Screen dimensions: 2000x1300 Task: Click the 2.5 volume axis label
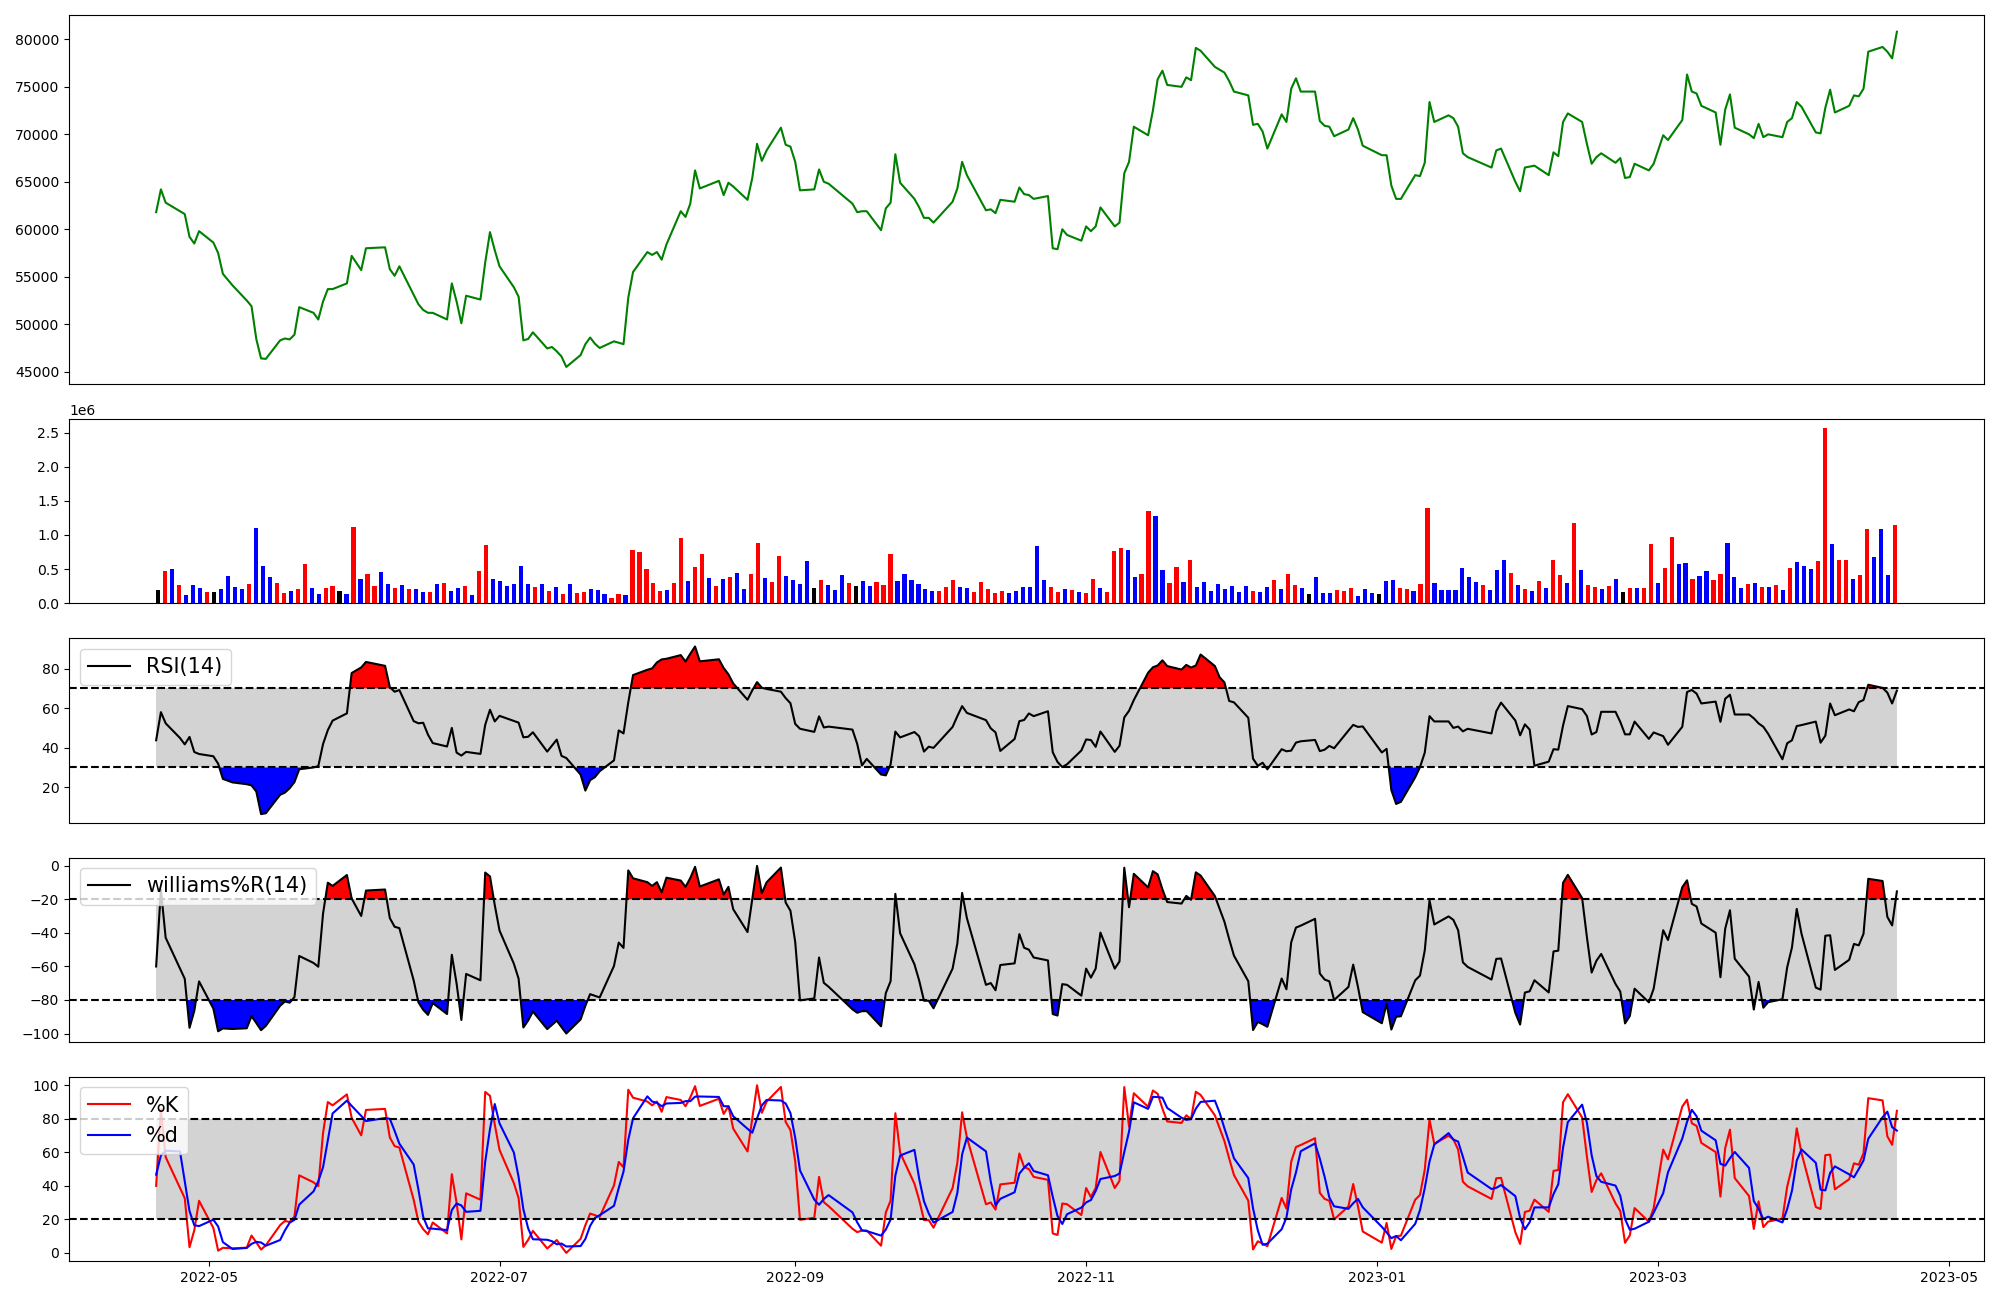pos(48,433)
